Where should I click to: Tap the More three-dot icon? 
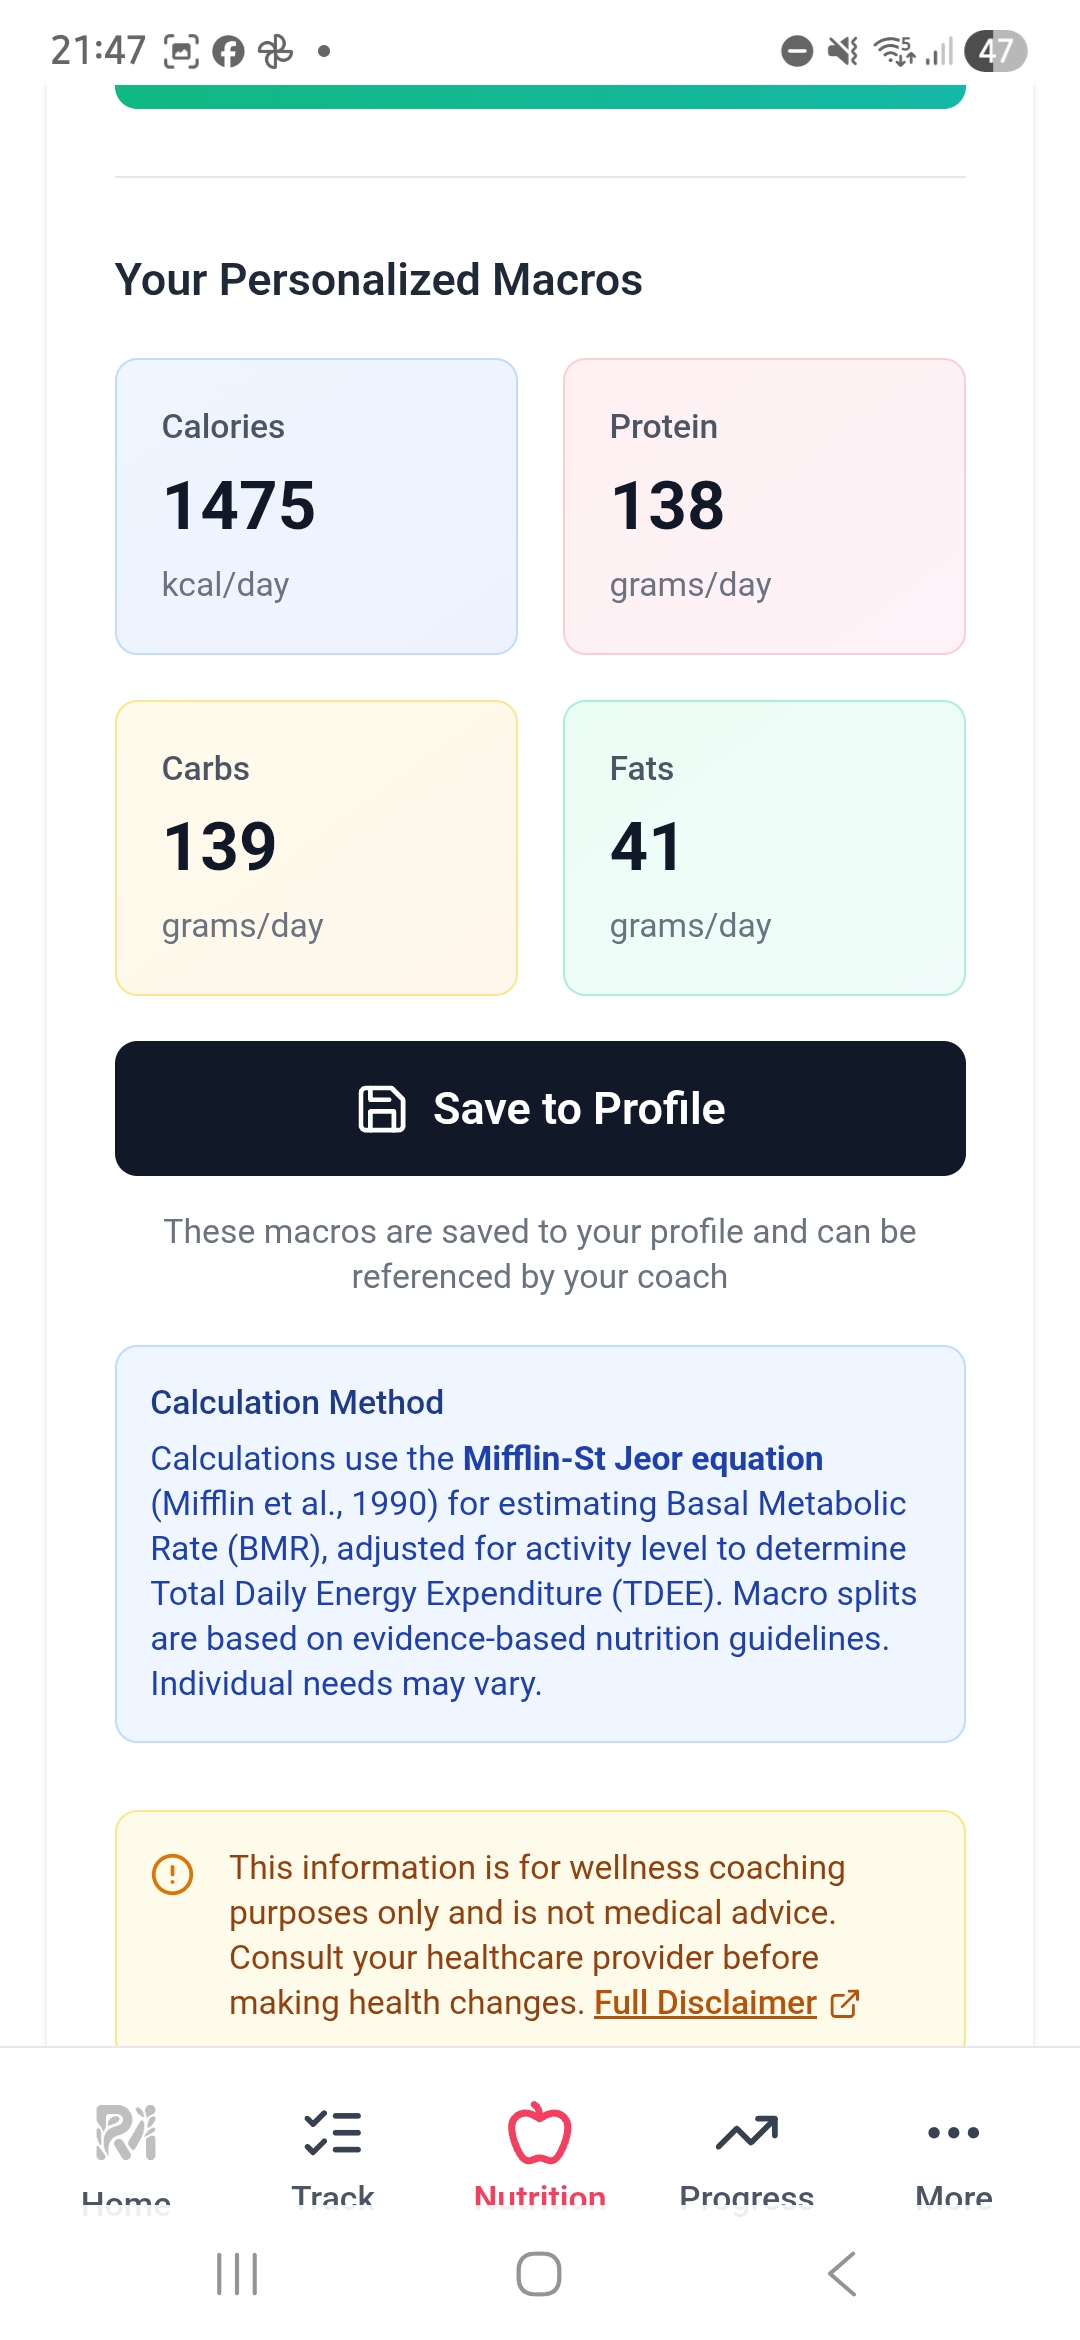(952, 2131)
